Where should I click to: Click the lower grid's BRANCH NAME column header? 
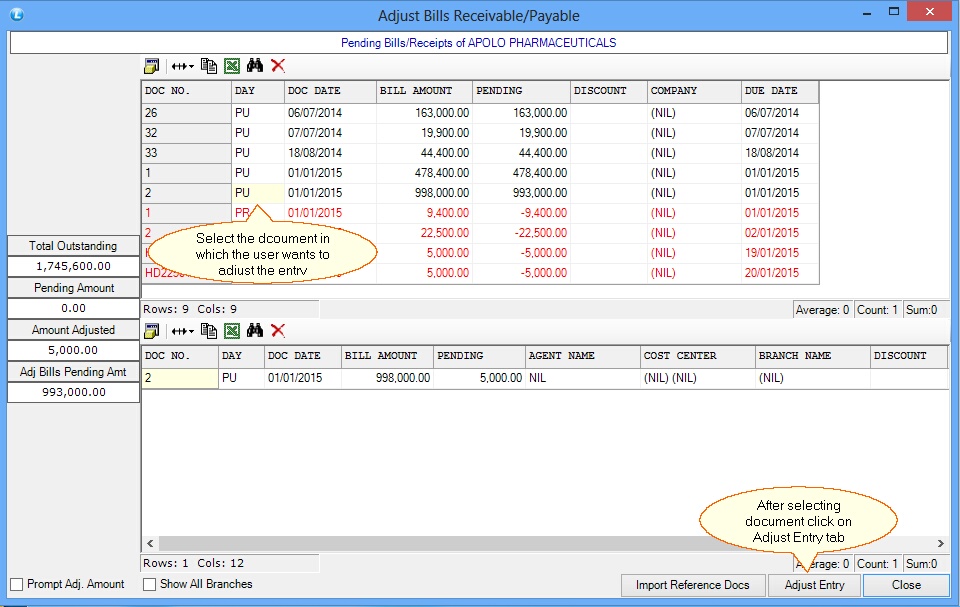point(813,356)
